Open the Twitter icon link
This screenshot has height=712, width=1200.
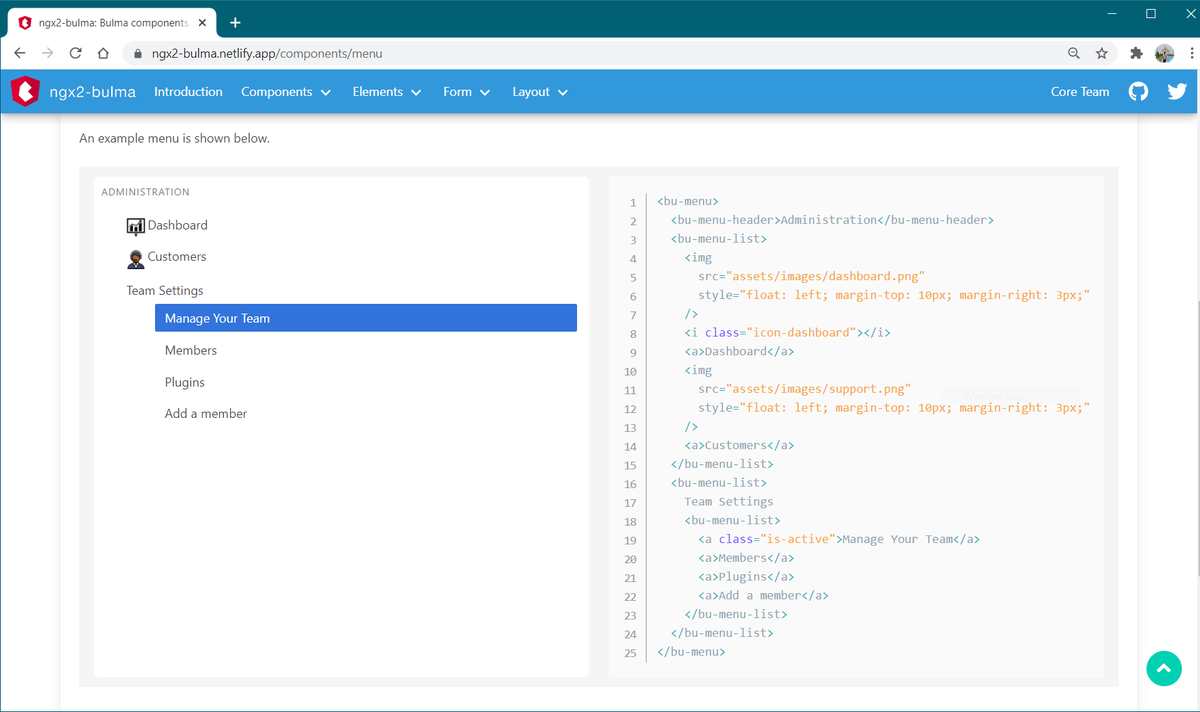point(1177,91)
